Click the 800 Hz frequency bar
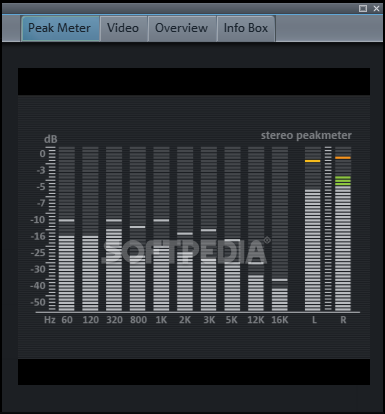 point(138,229)
